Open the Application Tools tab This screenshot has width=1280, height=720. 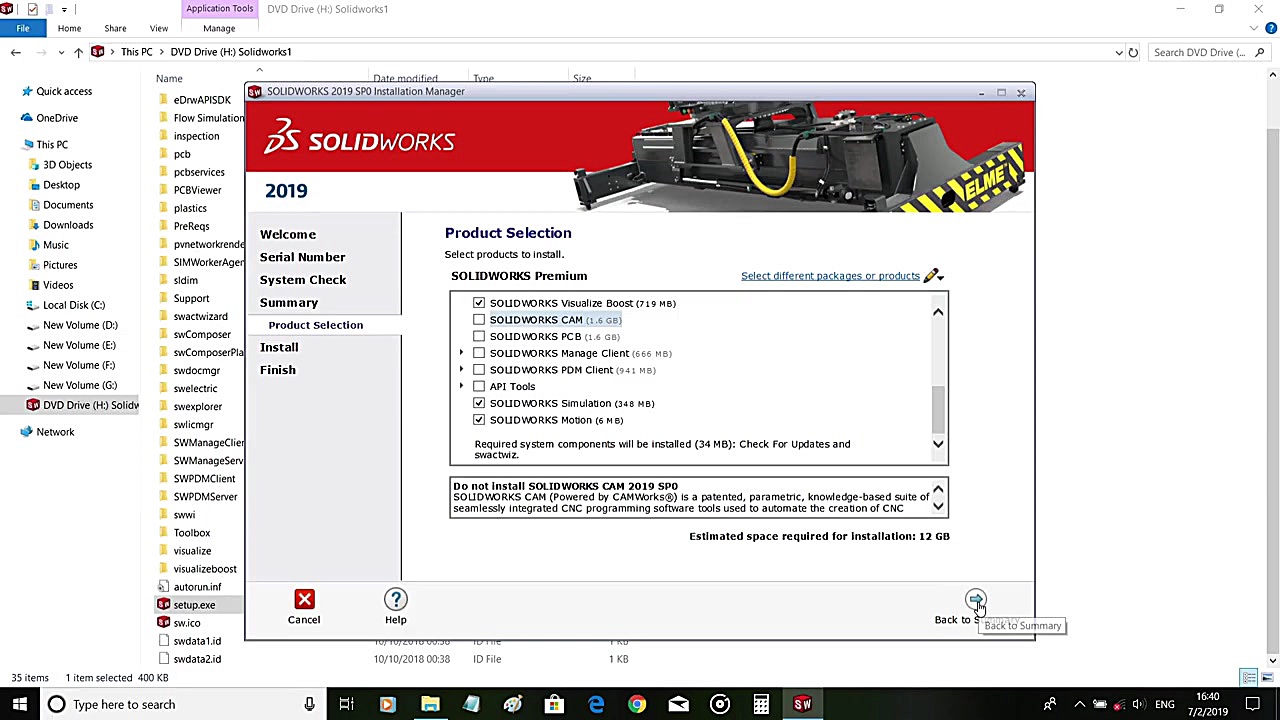(219, 9)
